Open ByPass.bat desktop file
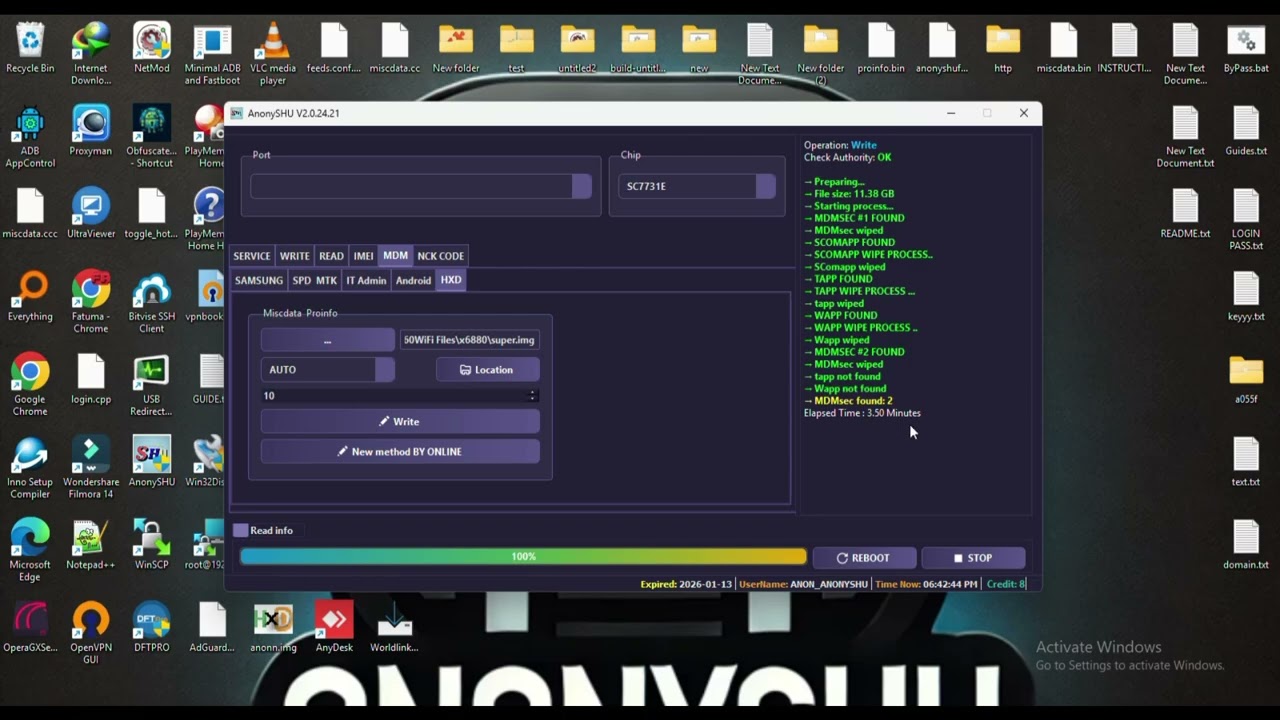This screenshot has width=1280, height=720. (1246, 48)
